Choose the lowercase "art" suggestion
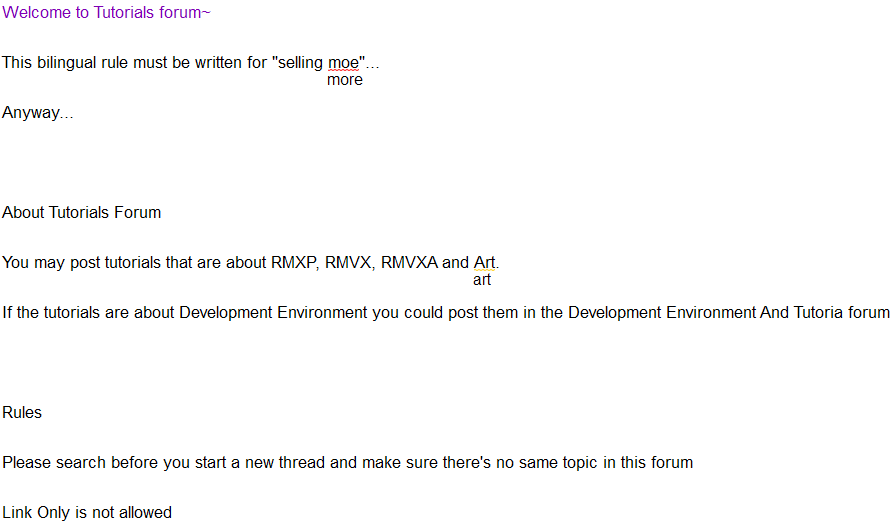This screenshot has height=523, width=896. click(x=482, y=280)
